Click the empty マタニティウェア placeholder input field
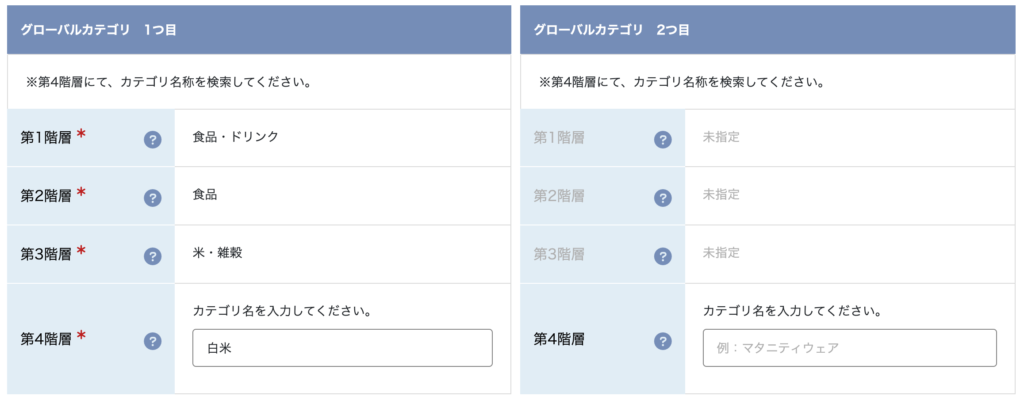Viewport: 1024px width, 400px height. pyautogui.click(x=850, y=348)
